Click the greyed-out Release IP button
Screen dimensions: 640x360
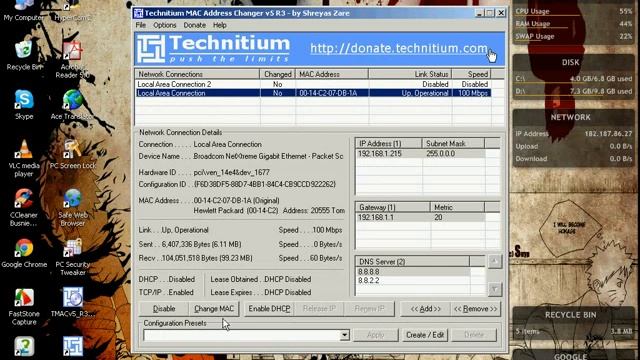click(319, 309)
